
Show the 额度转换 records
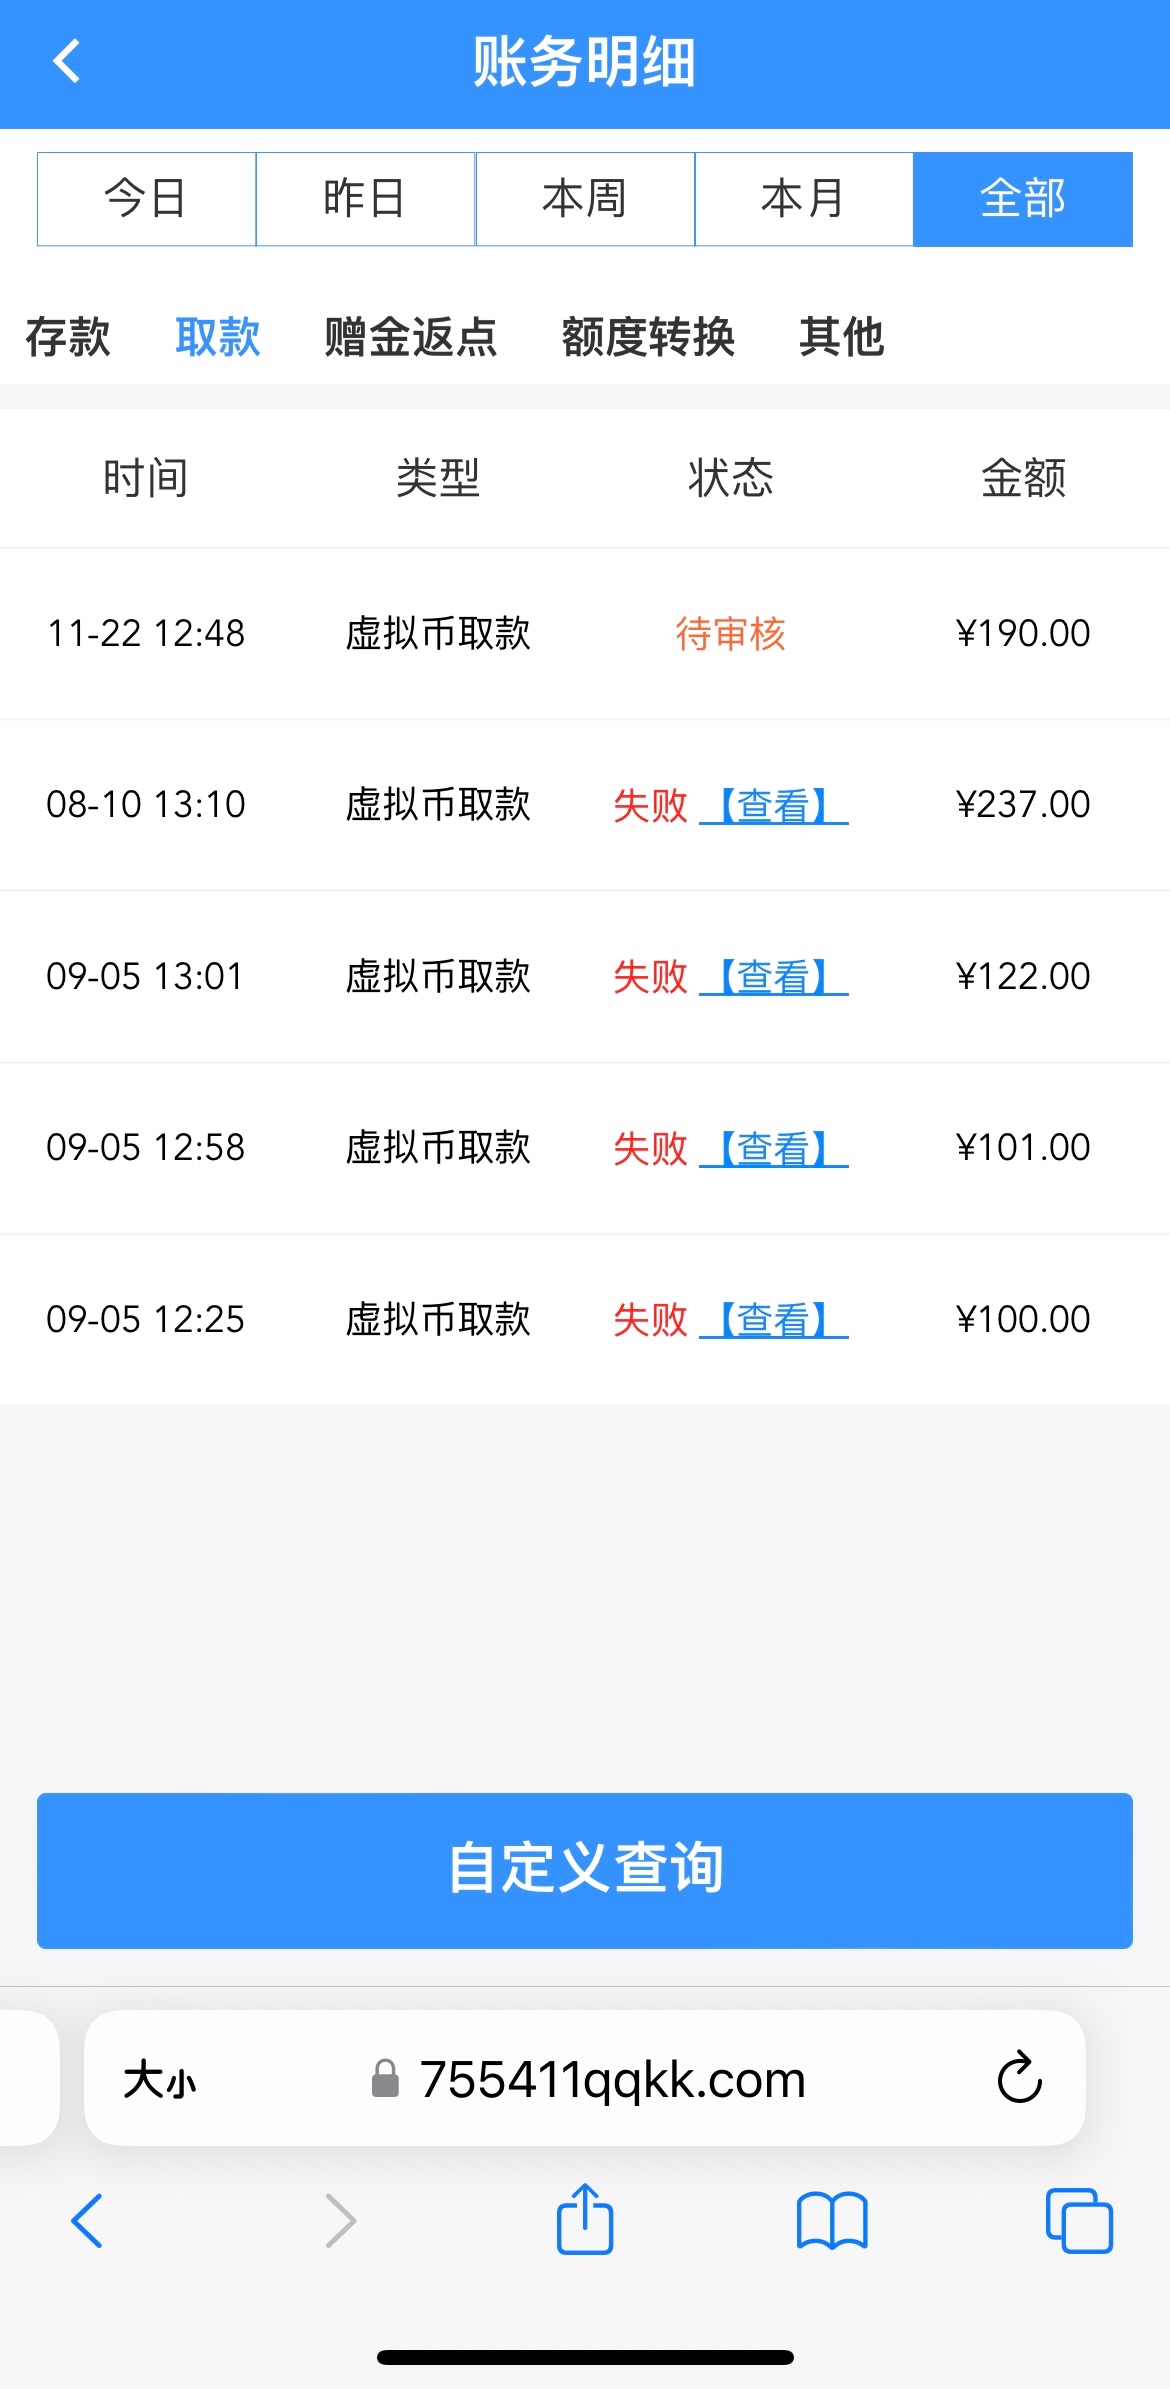point(648,337)
